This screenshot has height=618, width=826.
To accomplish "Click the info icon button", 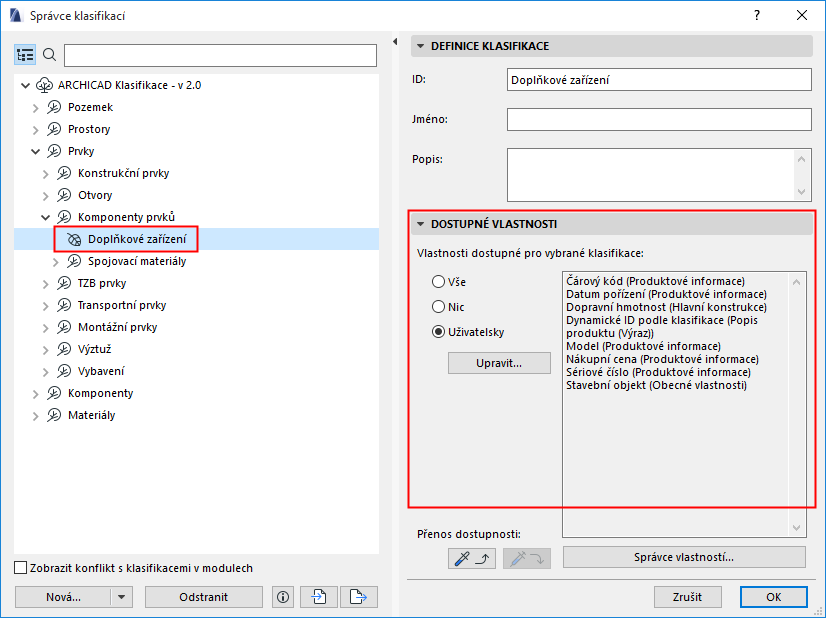I will 283,597.
